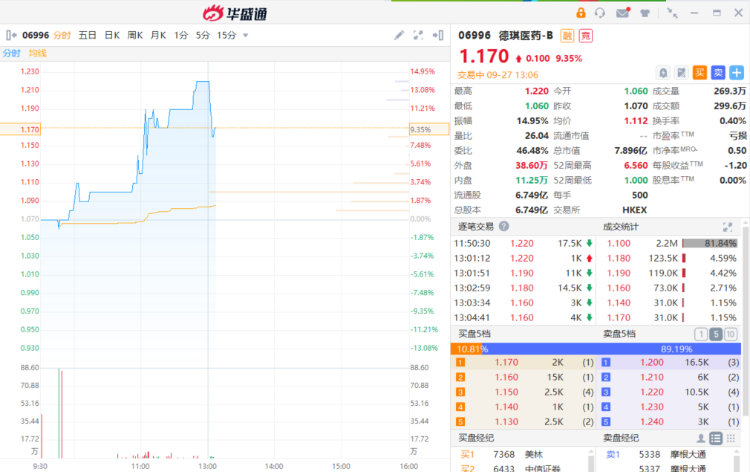Click the 华盛通 logo
Viewport: 750px width, 472px height.
point(234,13)
